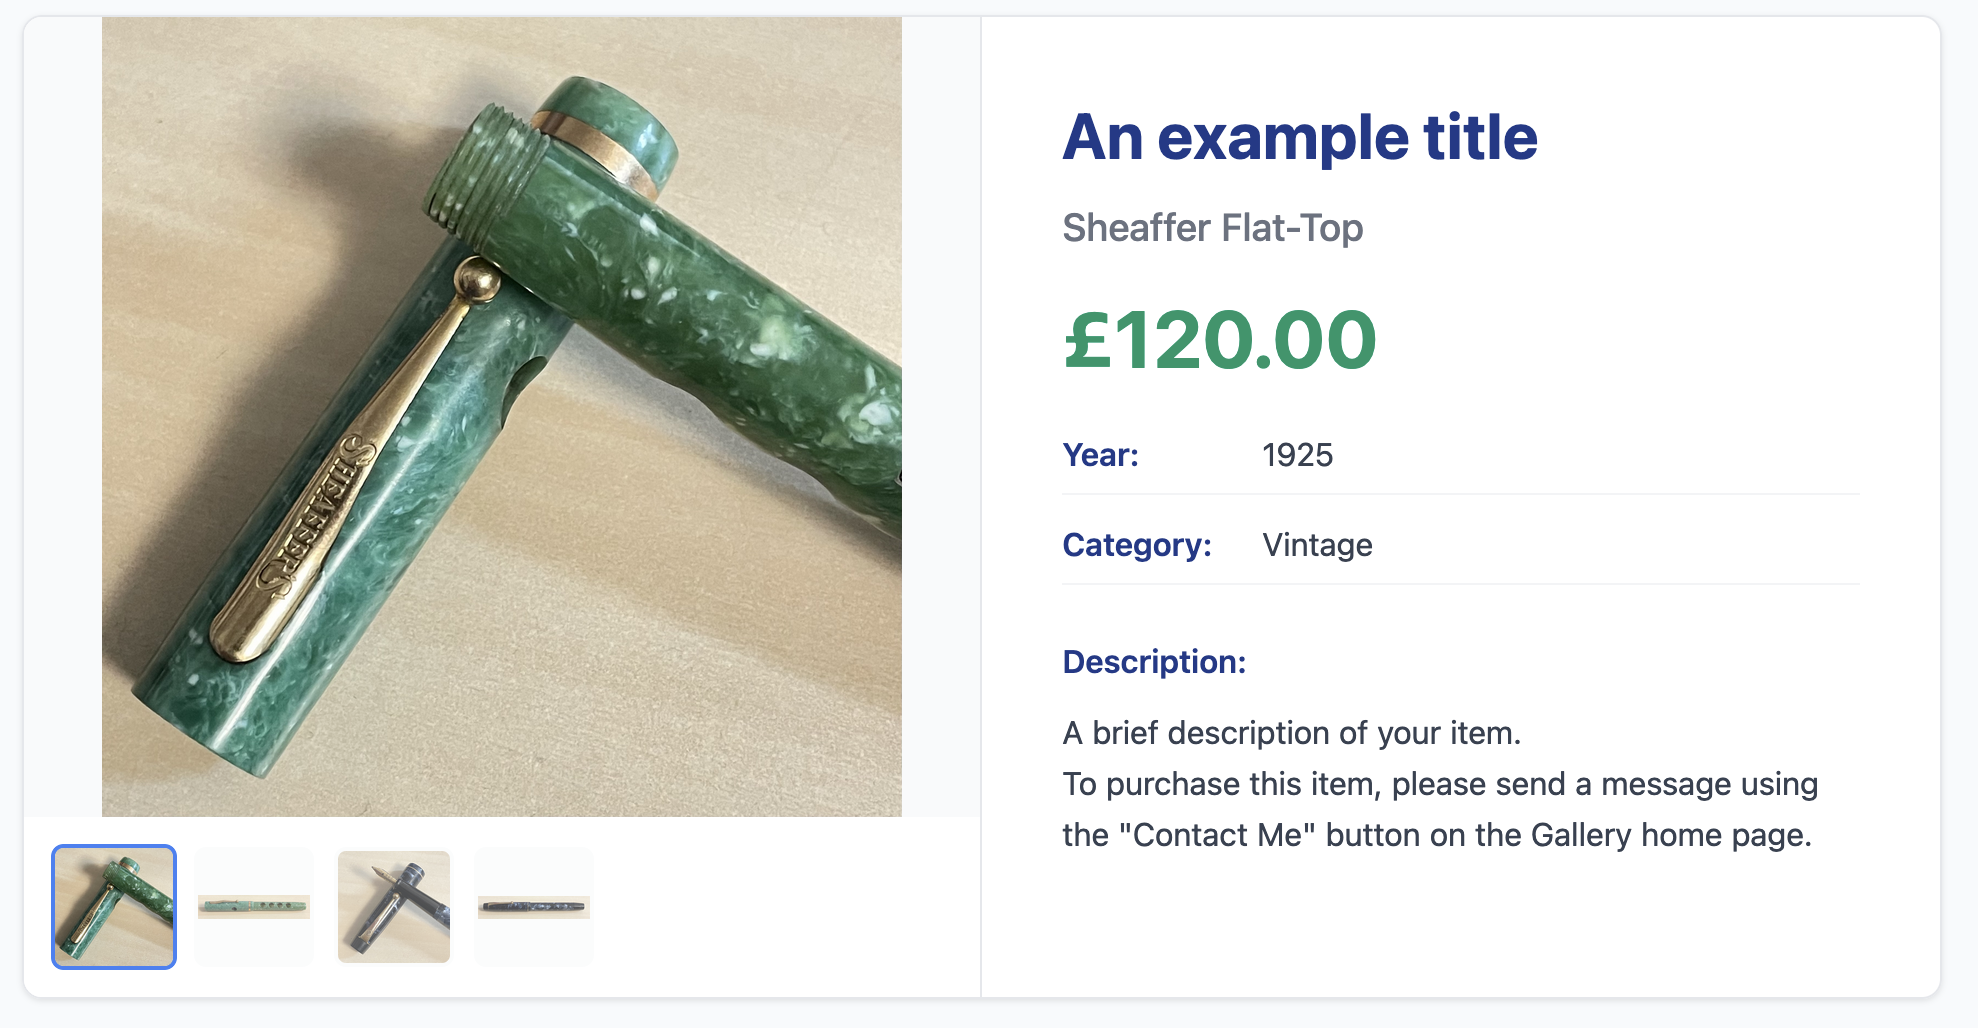
Task: Click the gold band on the pen
Action: 597,150
